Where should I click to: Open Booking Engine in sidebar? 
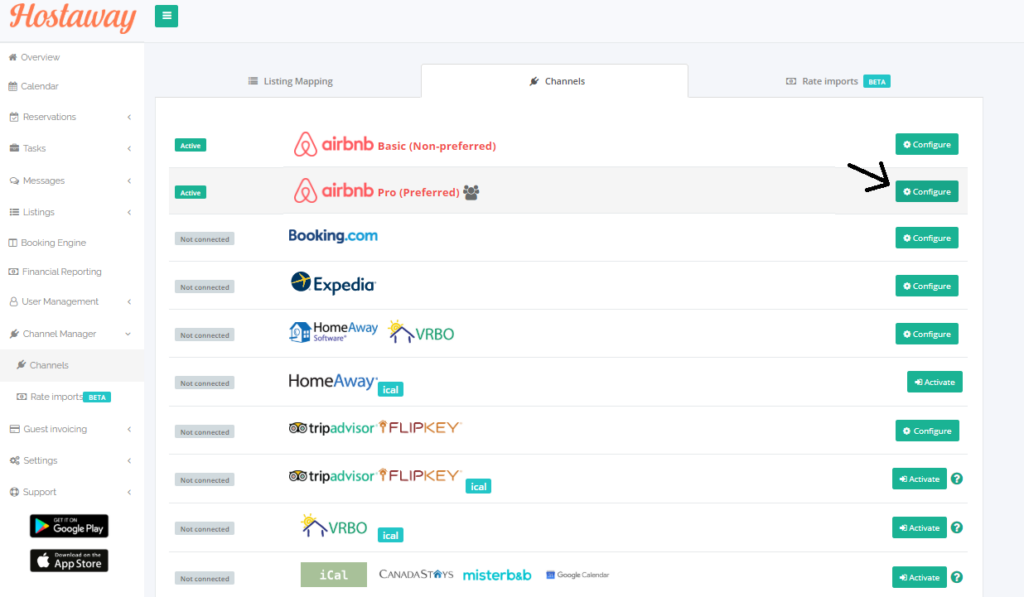click(47, 242)
